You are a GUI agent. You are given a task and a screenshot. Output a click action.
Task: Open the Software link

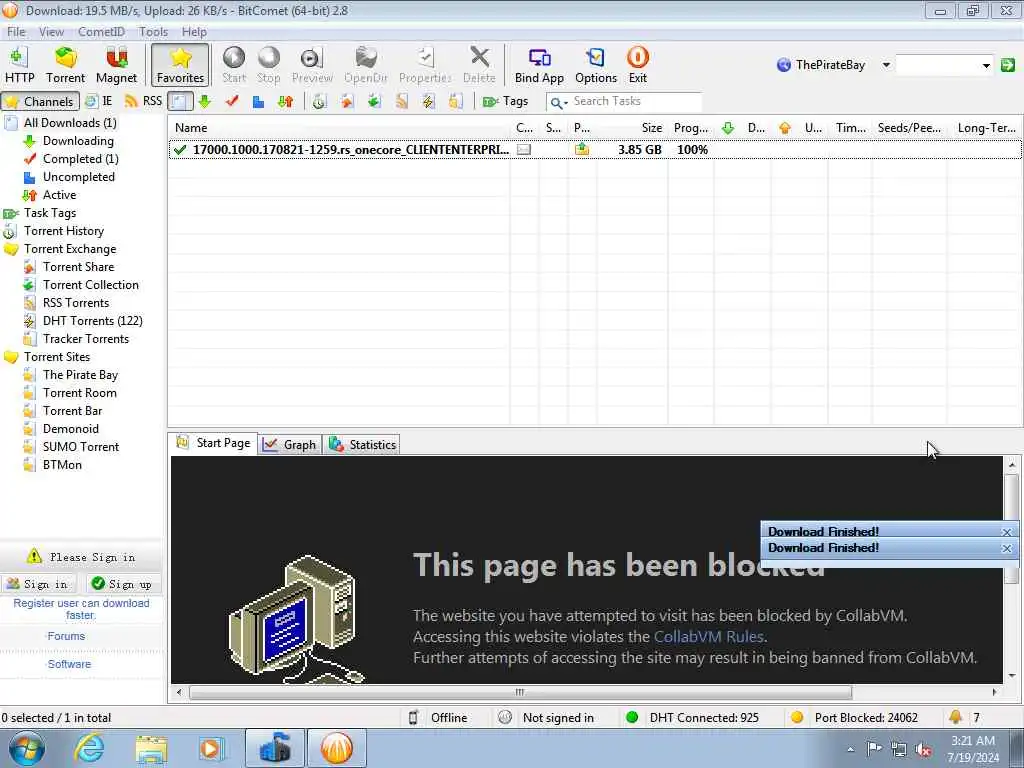(69, 664)
